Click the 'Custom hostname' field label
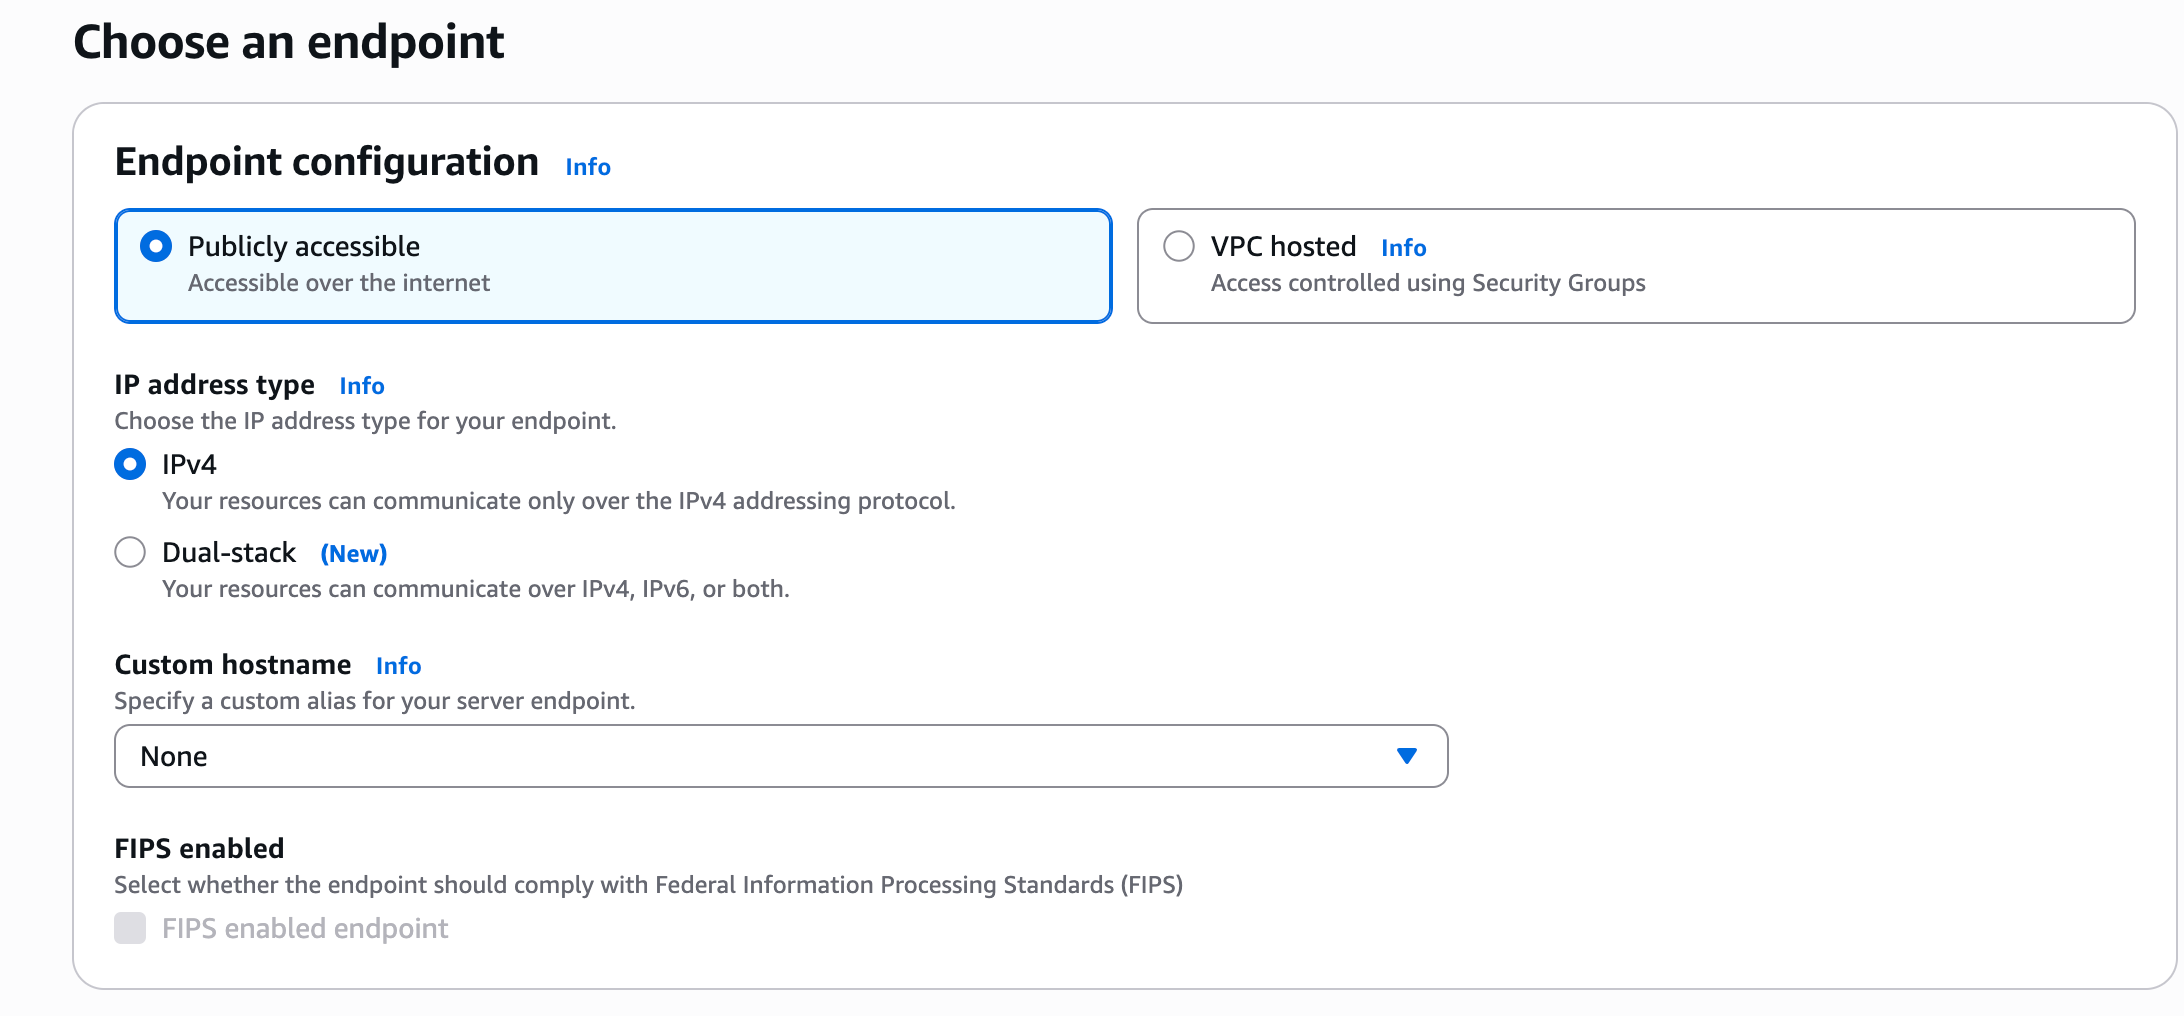This screenshot has height=1016, width=2184. coord(233,665)
